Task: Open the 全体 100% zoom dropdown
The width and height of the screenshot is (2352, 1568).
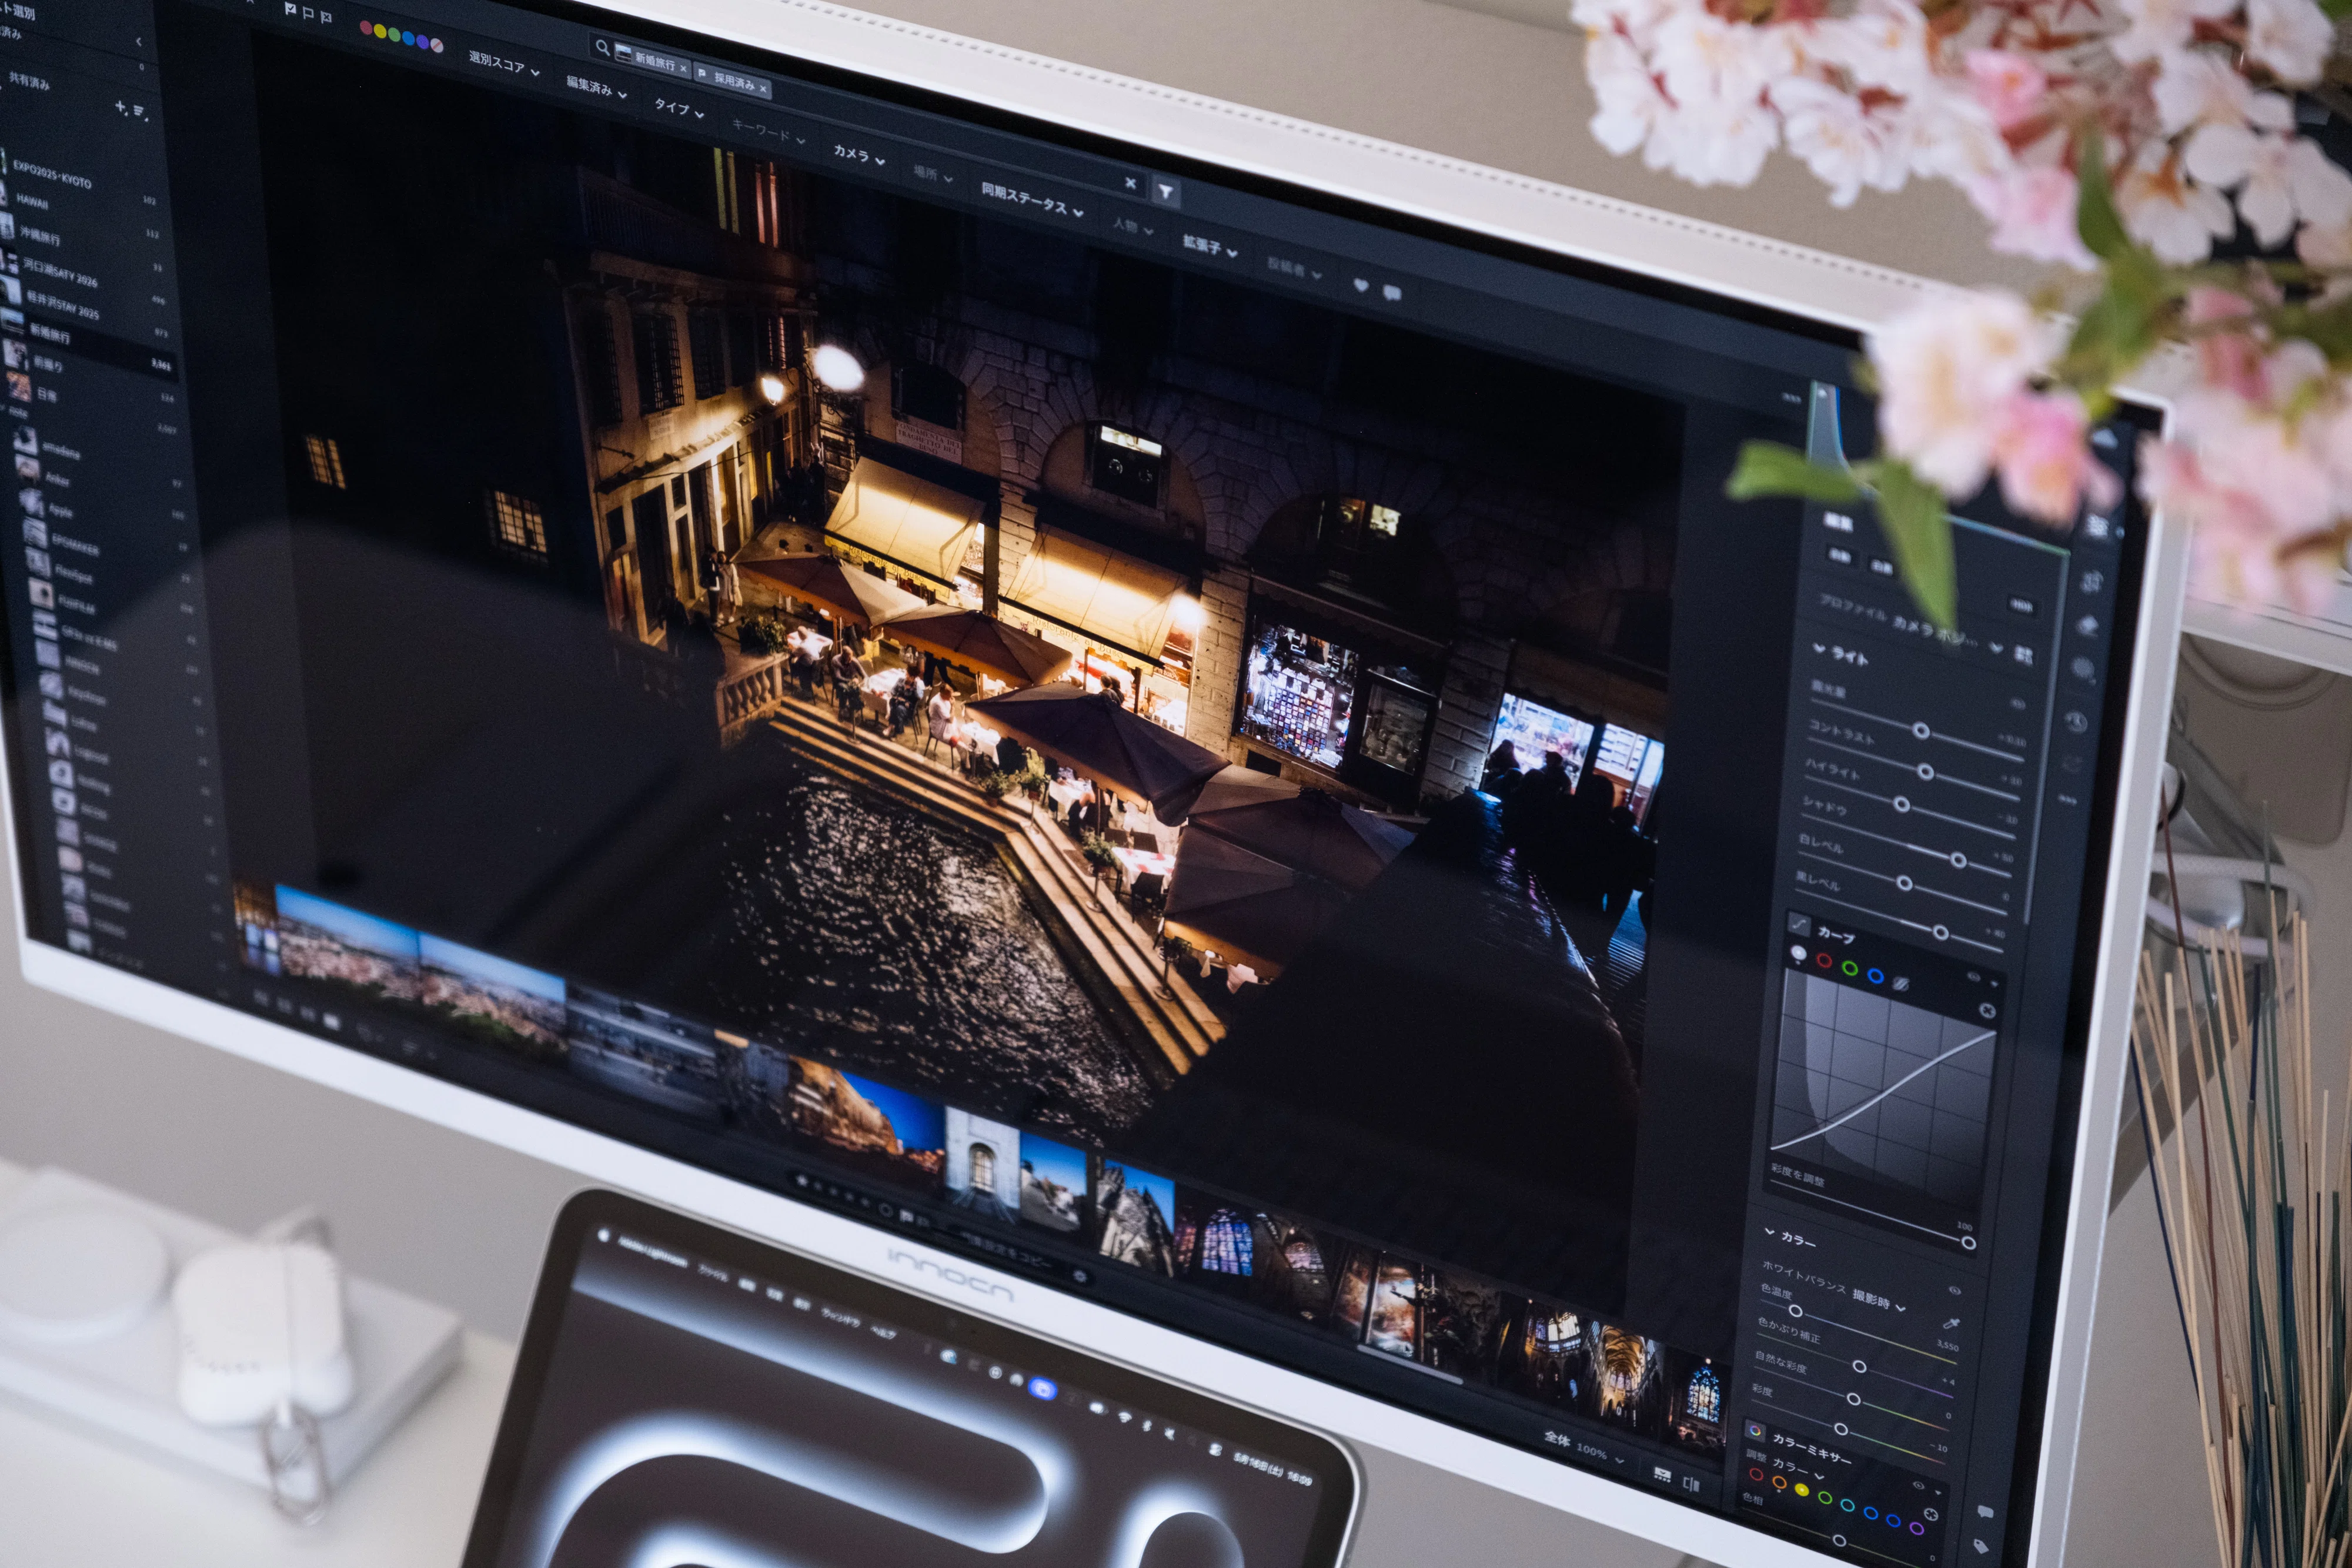Action: [x=1584, y=1448]
